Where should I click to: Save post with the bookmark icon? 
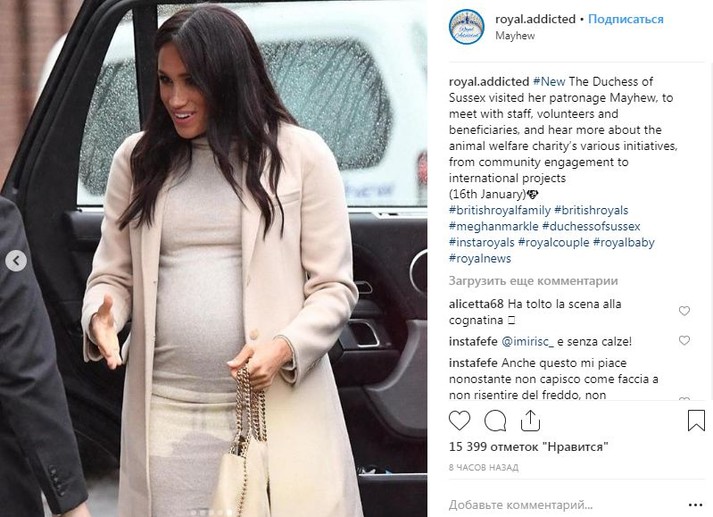696,420
